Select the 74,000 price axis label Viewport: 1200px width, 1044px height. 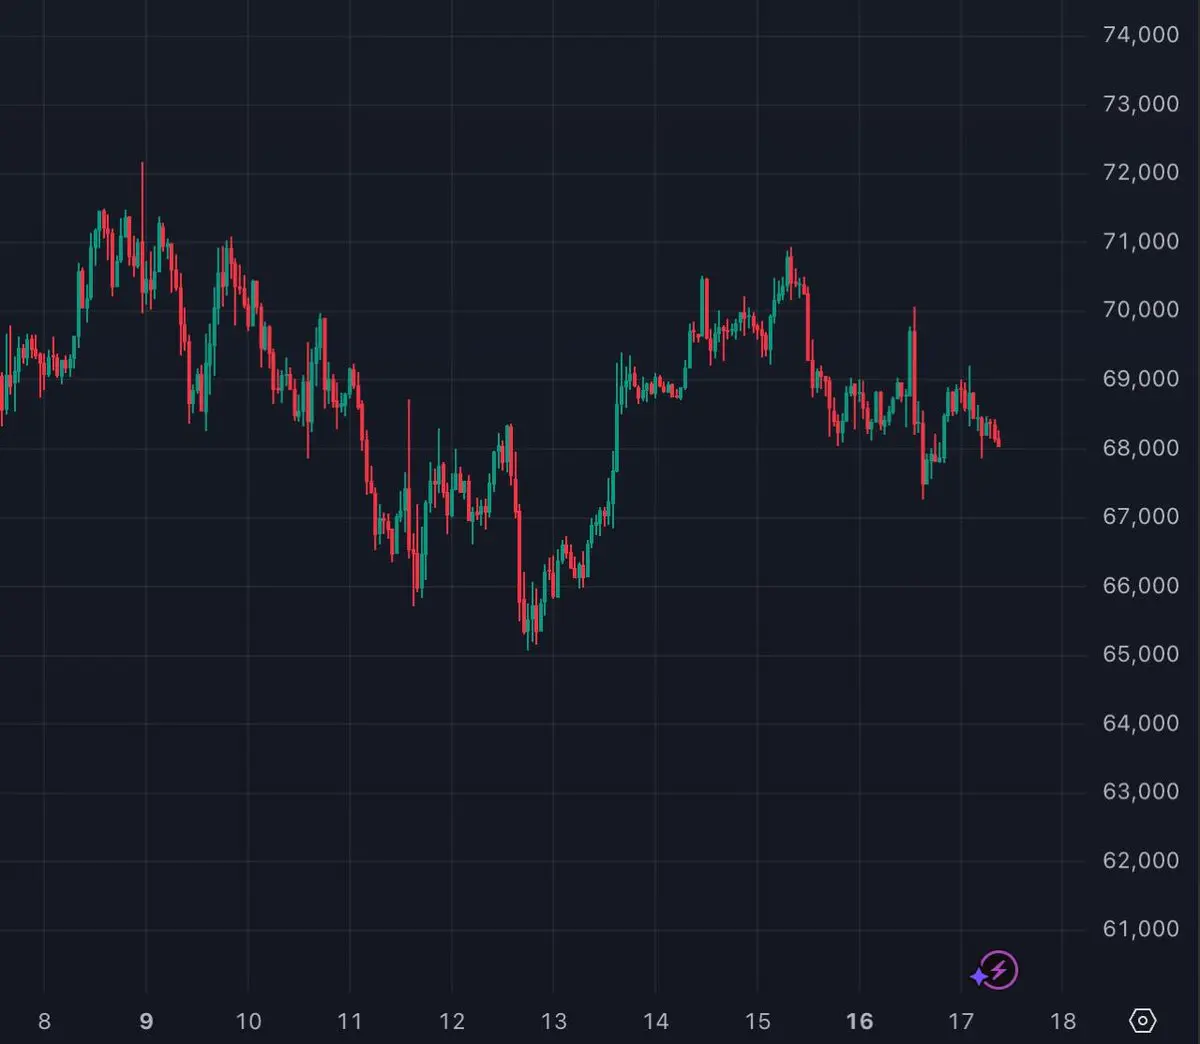coord(1141,35)
